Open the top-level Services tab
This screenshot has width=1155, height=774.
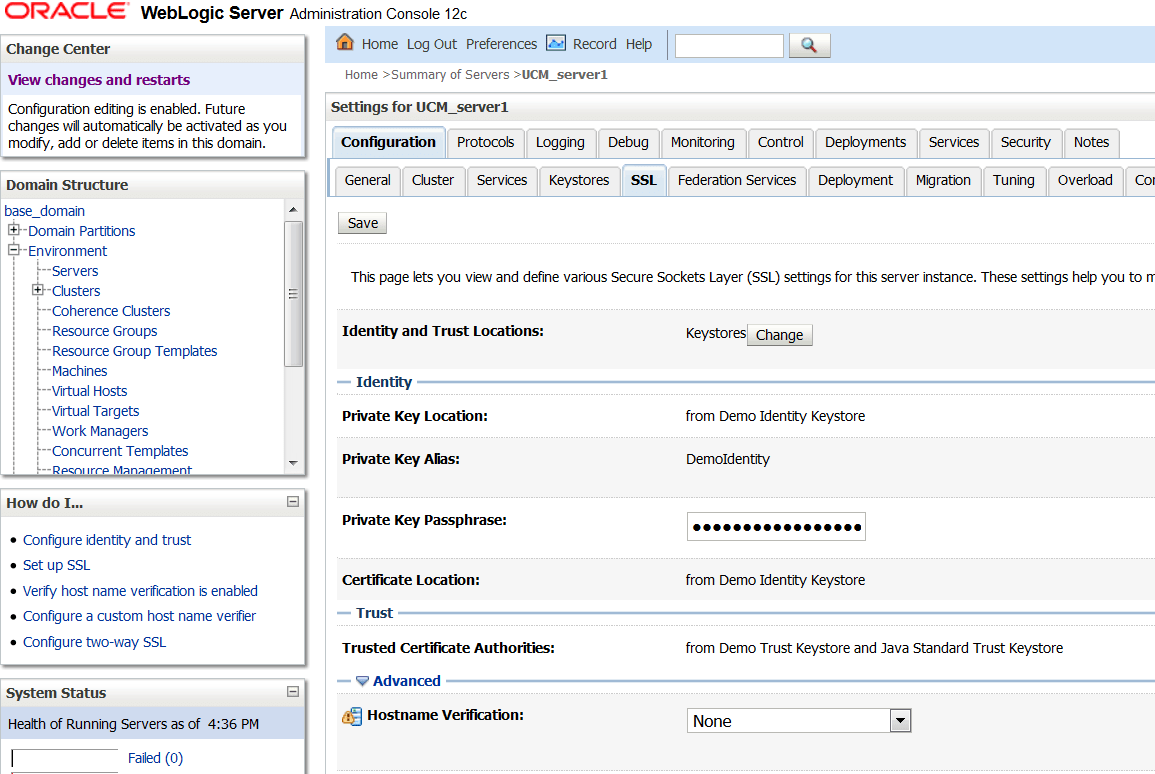click(954, 142)
